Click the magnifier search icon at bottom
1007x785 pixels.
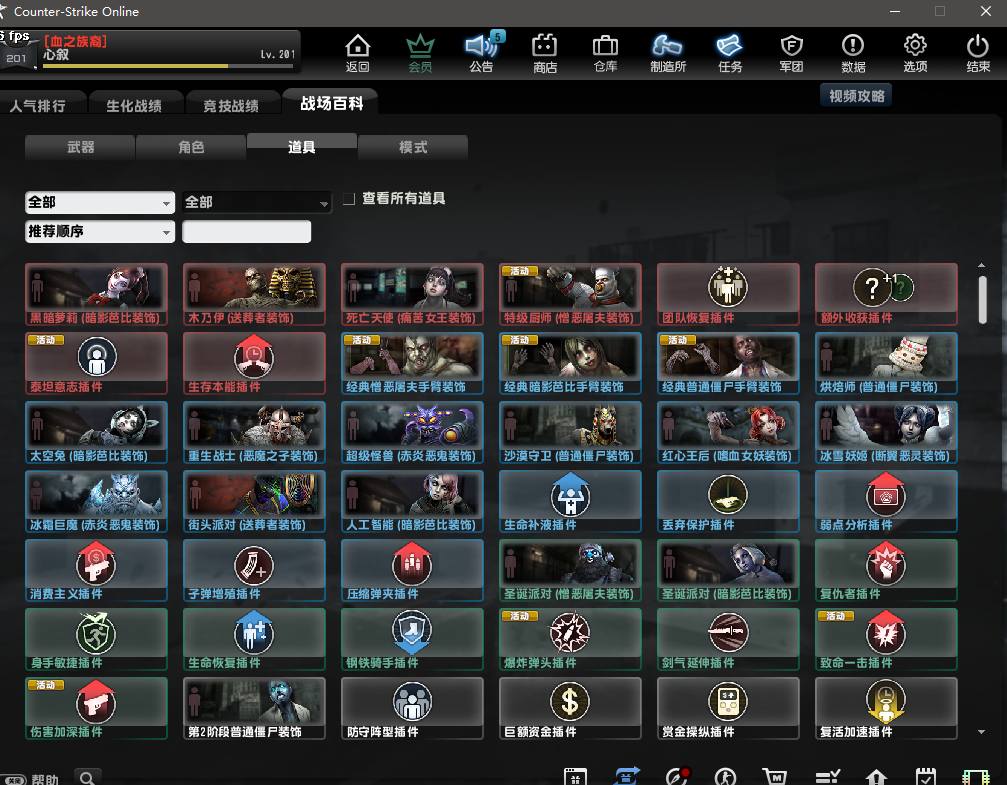click(x=89, y=778)
